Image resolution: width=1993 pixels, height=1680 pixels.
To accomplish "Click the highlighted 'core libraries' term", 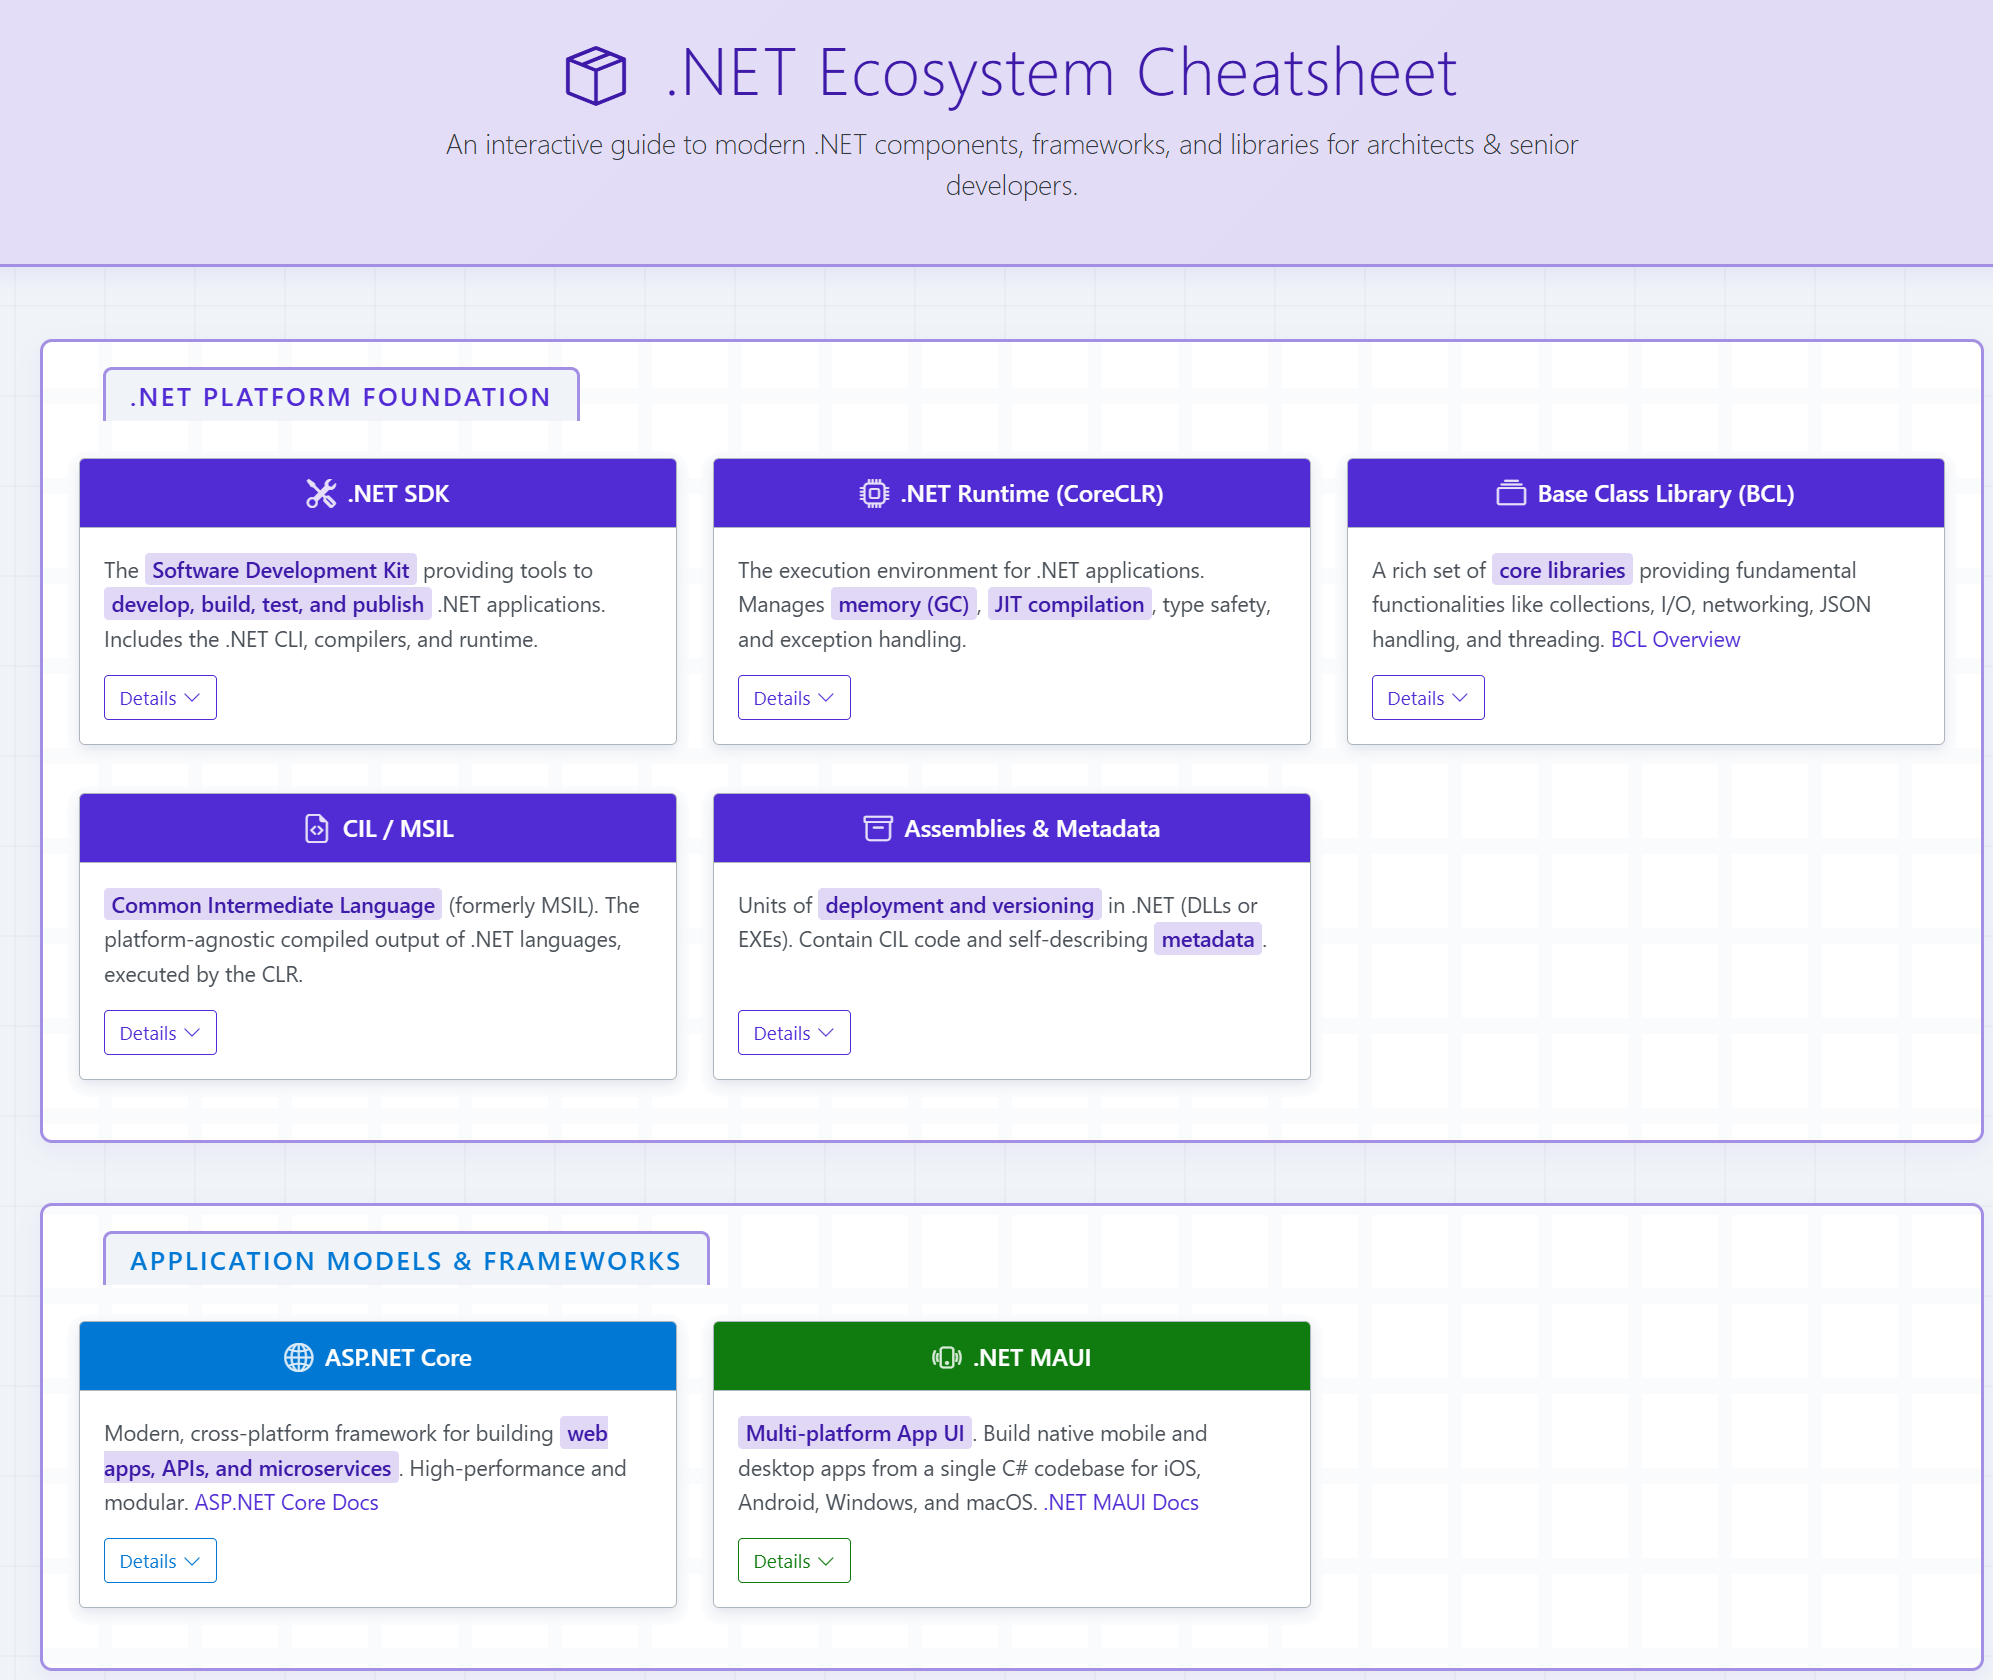I will click(x=1562, y=570).
